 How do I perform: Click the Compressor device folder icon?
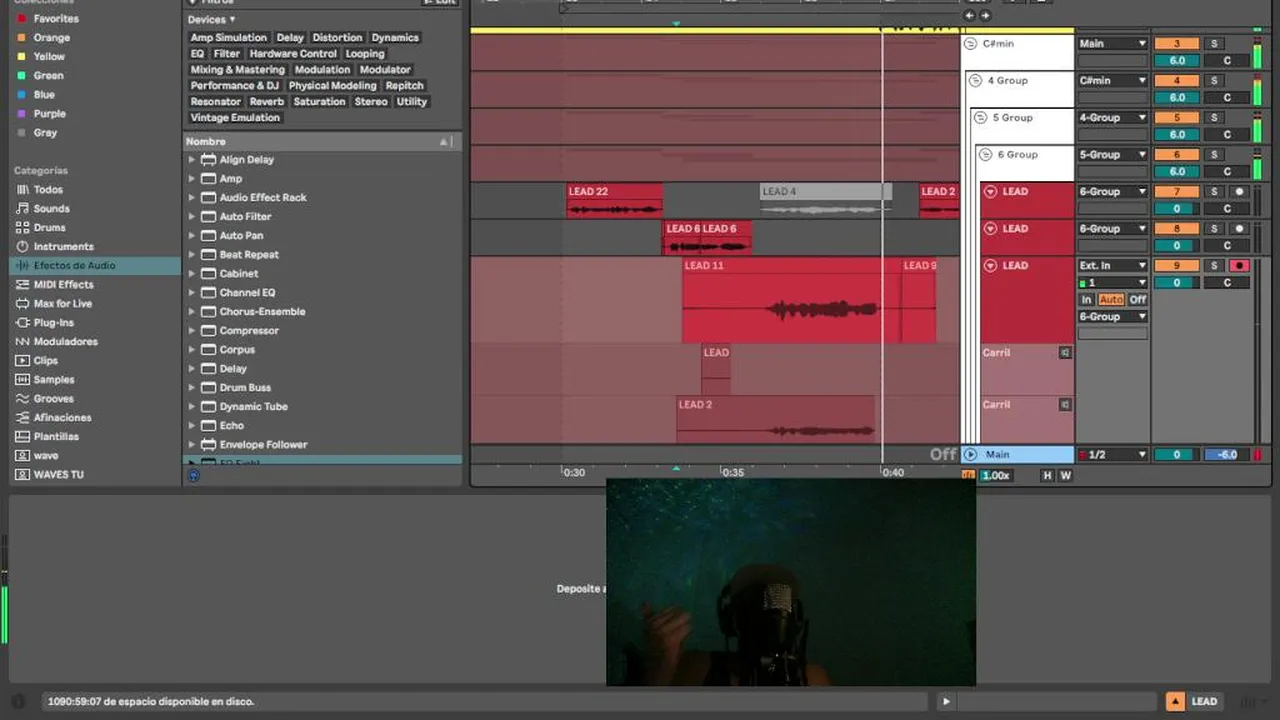(x=209, y=330)
